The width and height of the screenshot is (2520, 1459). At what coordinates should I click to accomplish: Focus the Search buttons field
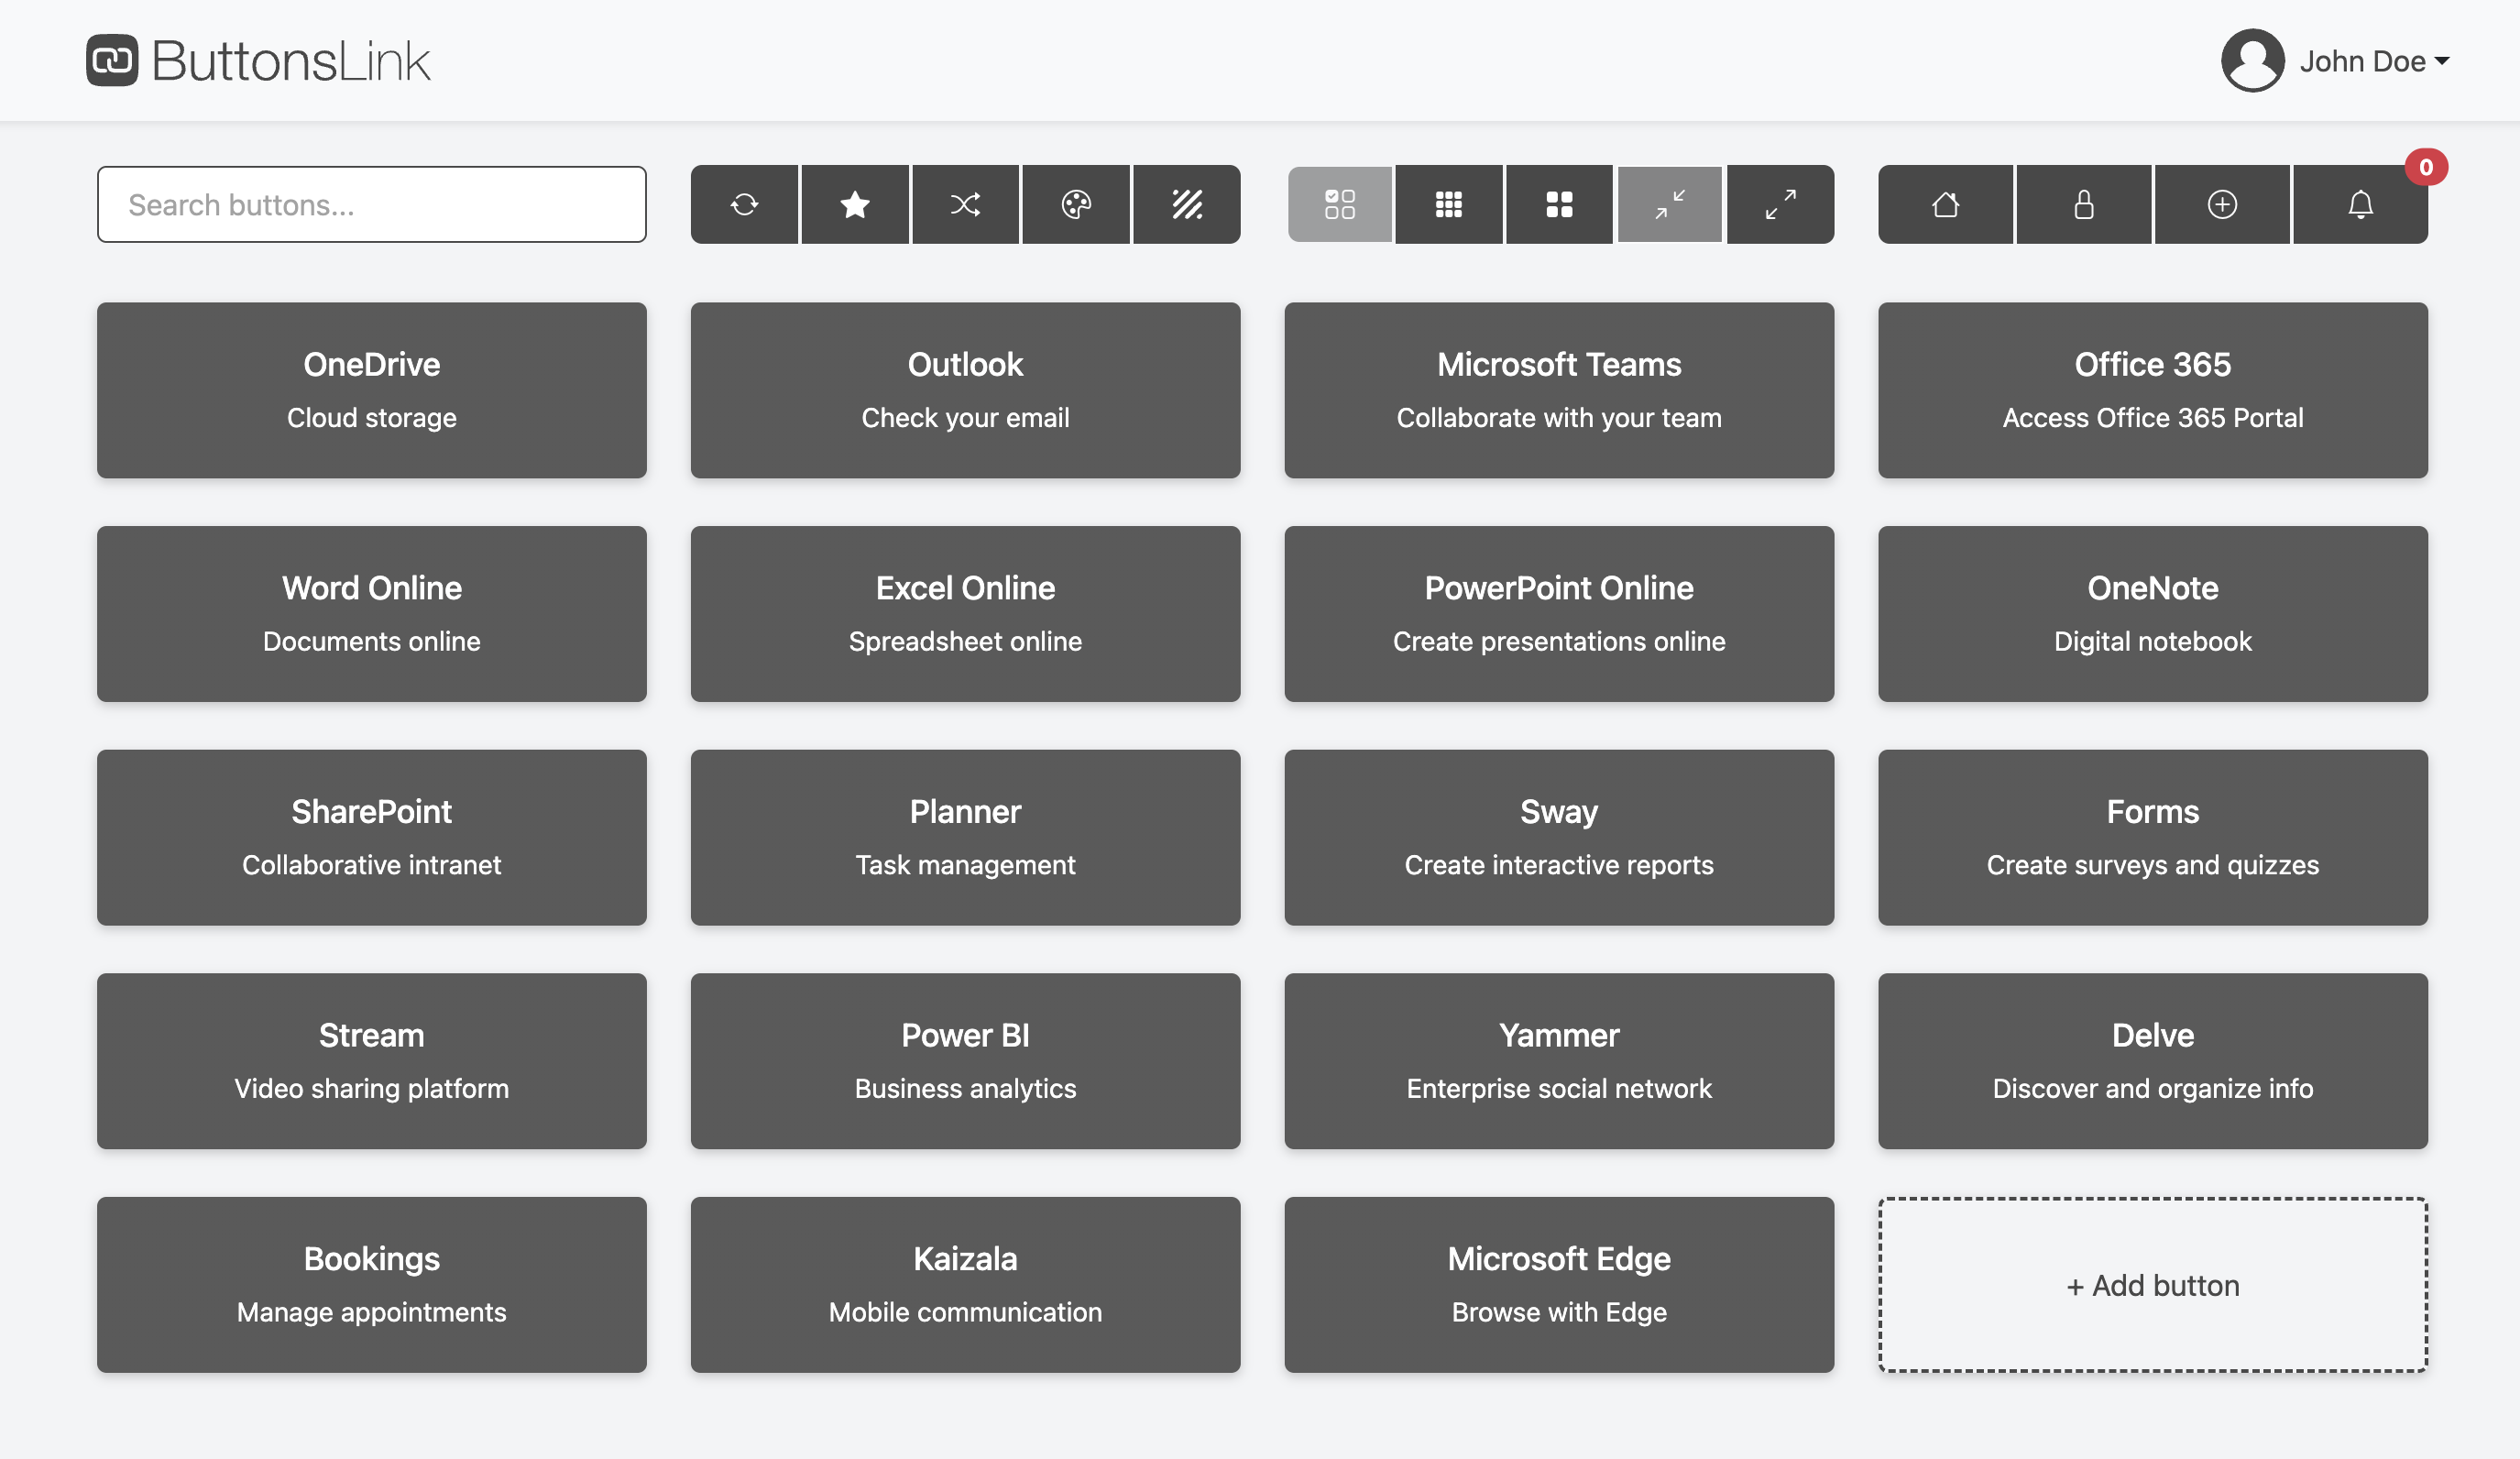coord(372,204)
